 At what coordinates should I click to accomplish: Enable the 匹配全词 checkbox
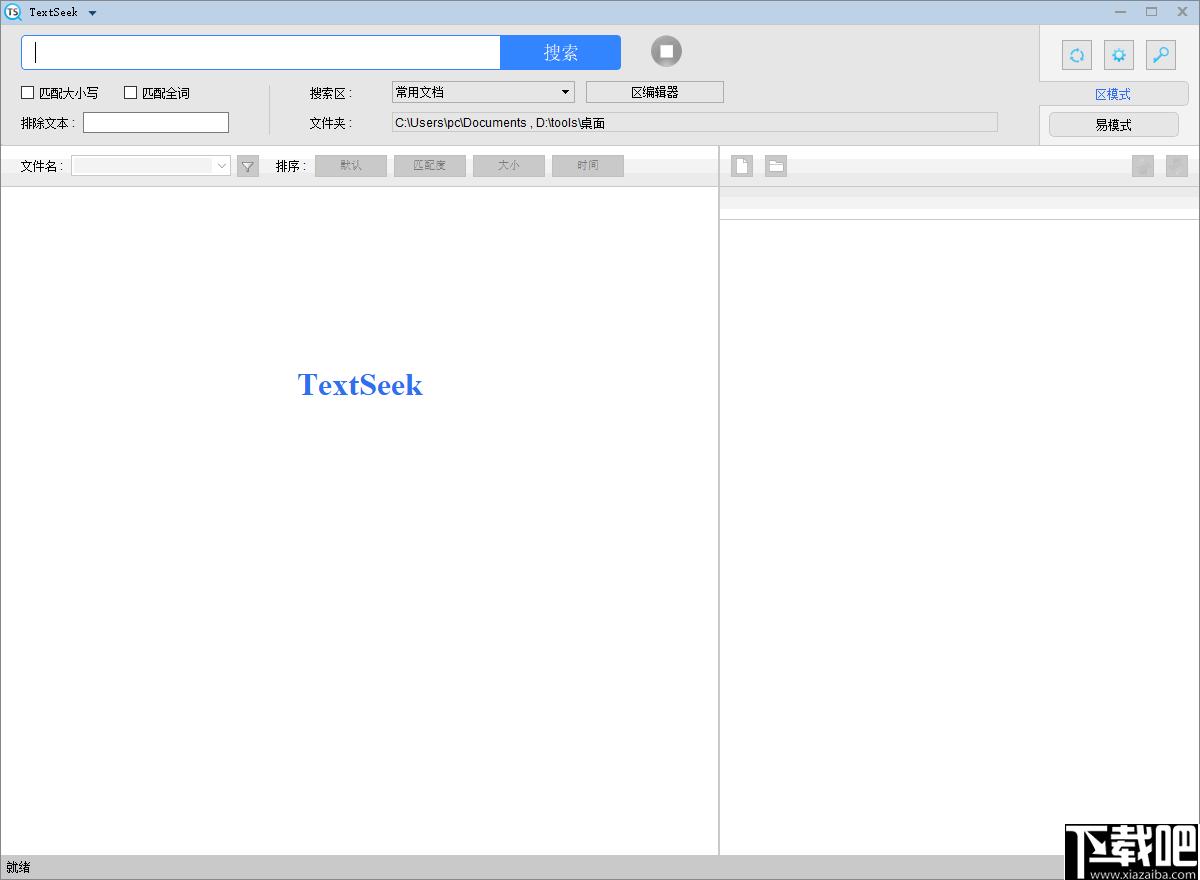[x=130, y=93]
